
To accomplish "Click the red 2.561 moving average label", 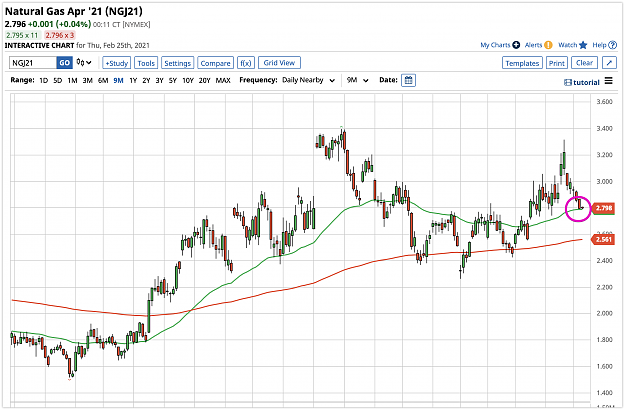I will pyautogui.click(x=603, y=239).
